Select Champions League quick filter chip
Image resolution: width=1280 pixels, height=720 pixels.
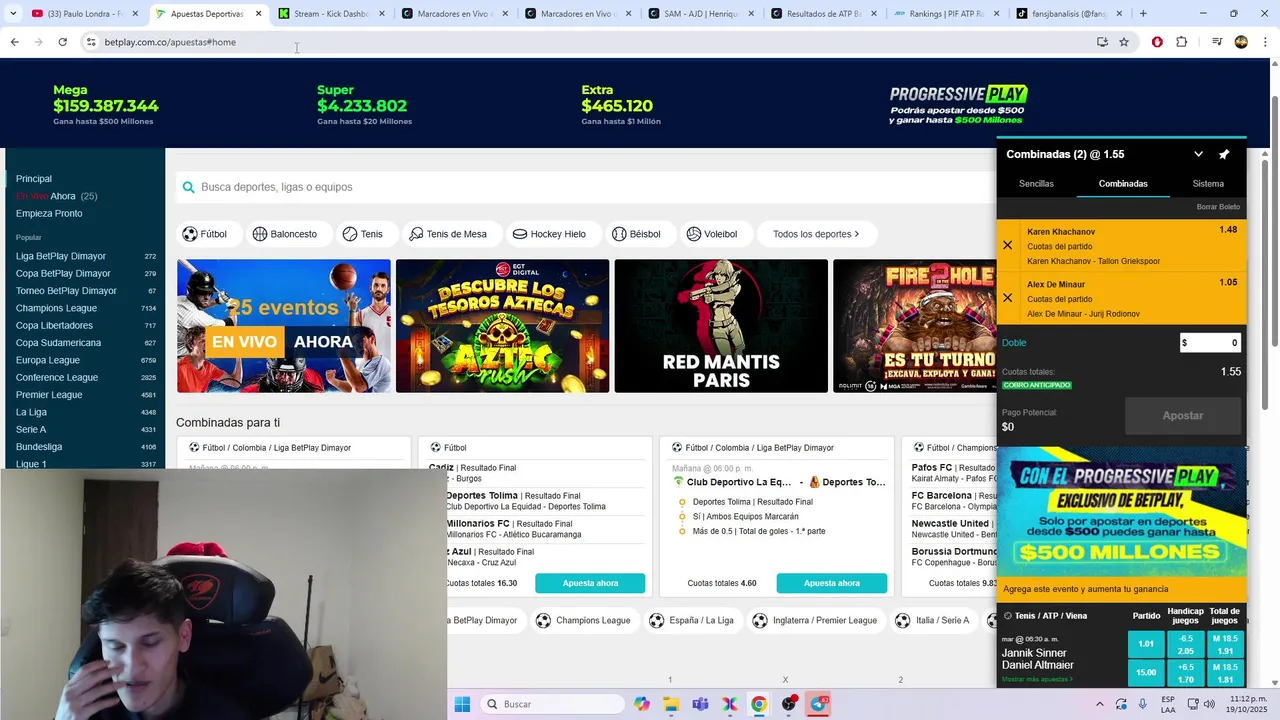[x=584, y=620]
